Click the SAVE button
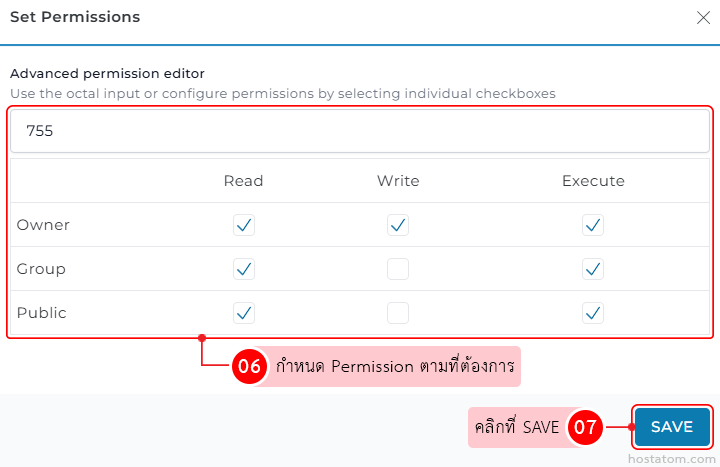This screenshot has width=720, height=467. click(671, 427)
